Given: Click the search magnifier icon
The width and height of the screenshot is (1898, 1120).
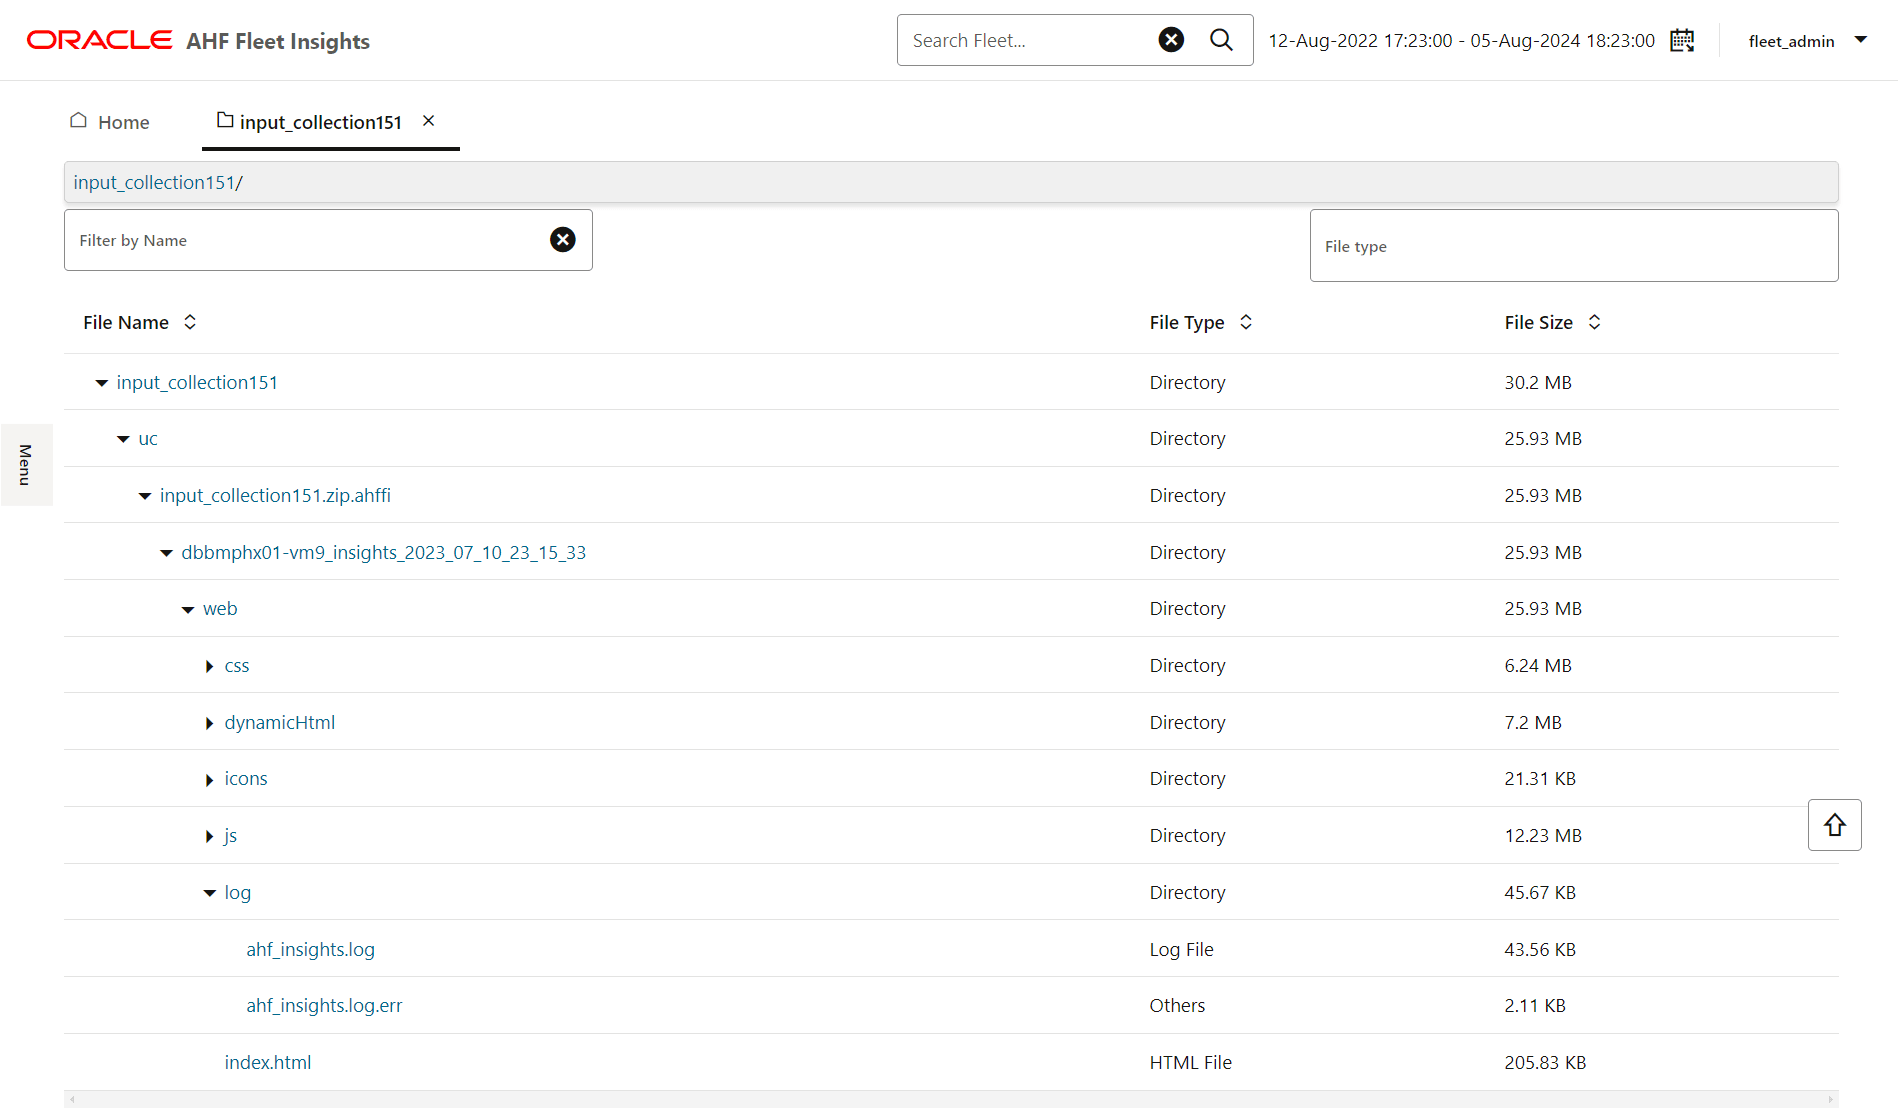Looking at the screenshot, I should click(x=1221, y=40).
